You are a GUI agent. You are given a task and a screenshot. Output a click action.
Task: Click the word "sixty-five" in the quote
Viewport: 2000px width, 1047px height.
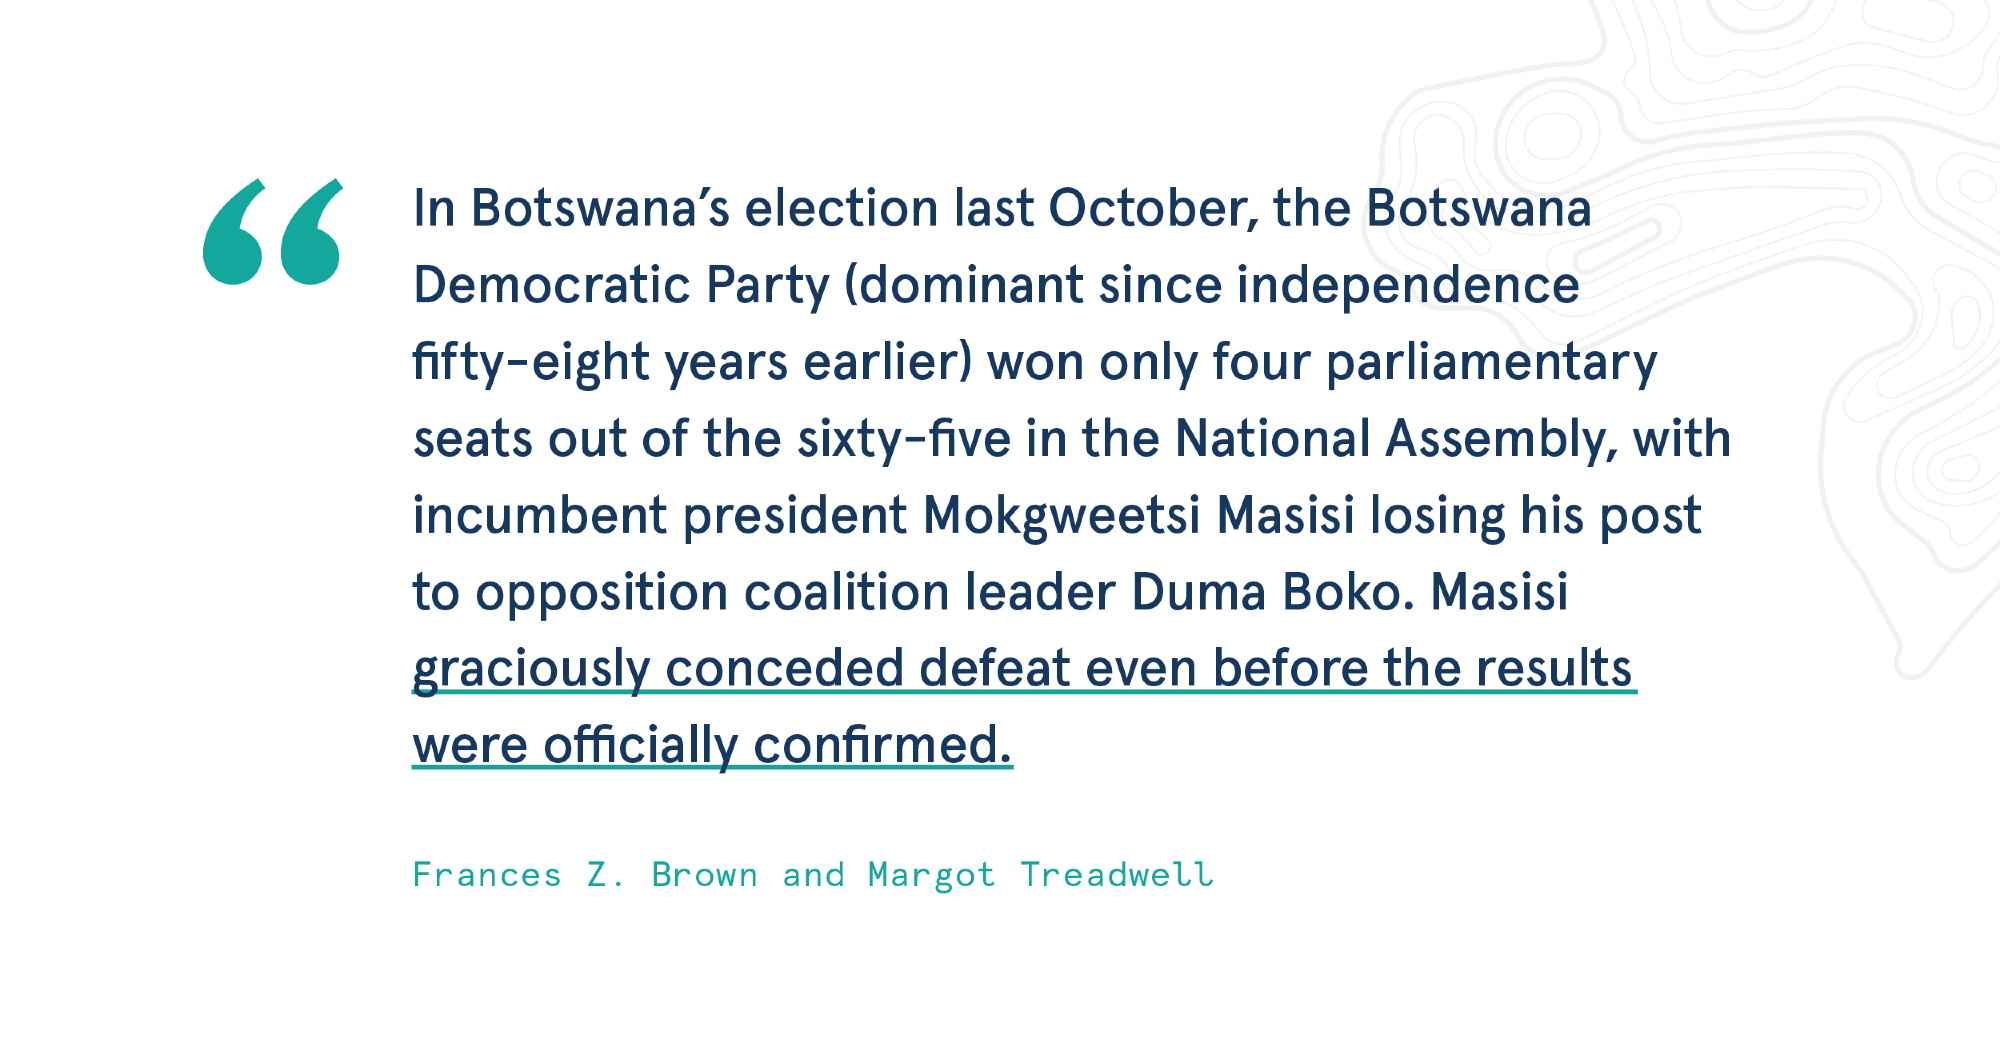coord(904,439)
